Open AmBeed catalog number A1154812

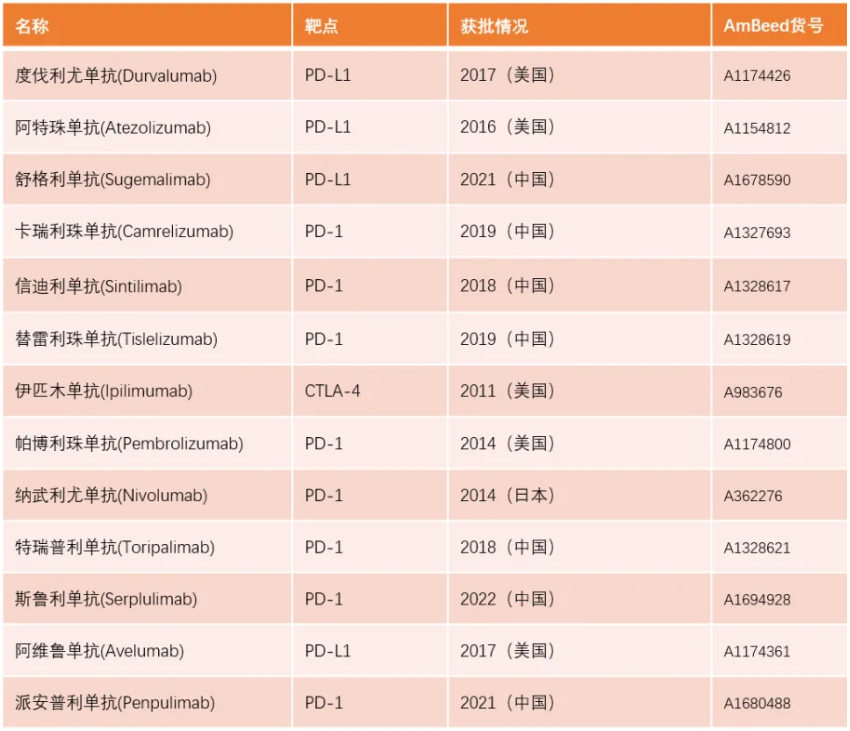click(x=757, y=128)
